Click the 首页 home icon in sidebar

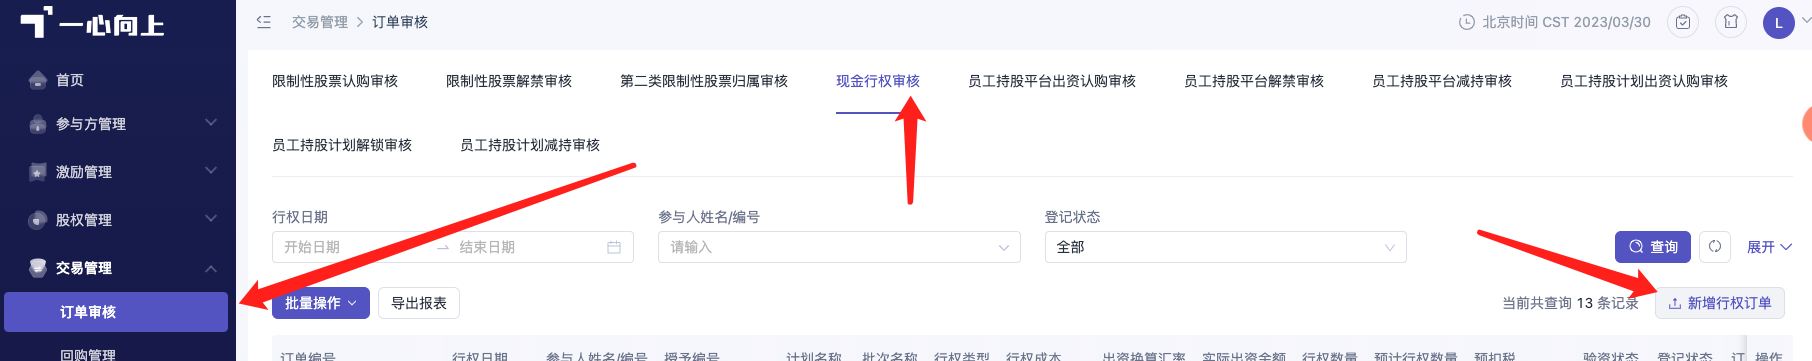(x=38, y=80)
